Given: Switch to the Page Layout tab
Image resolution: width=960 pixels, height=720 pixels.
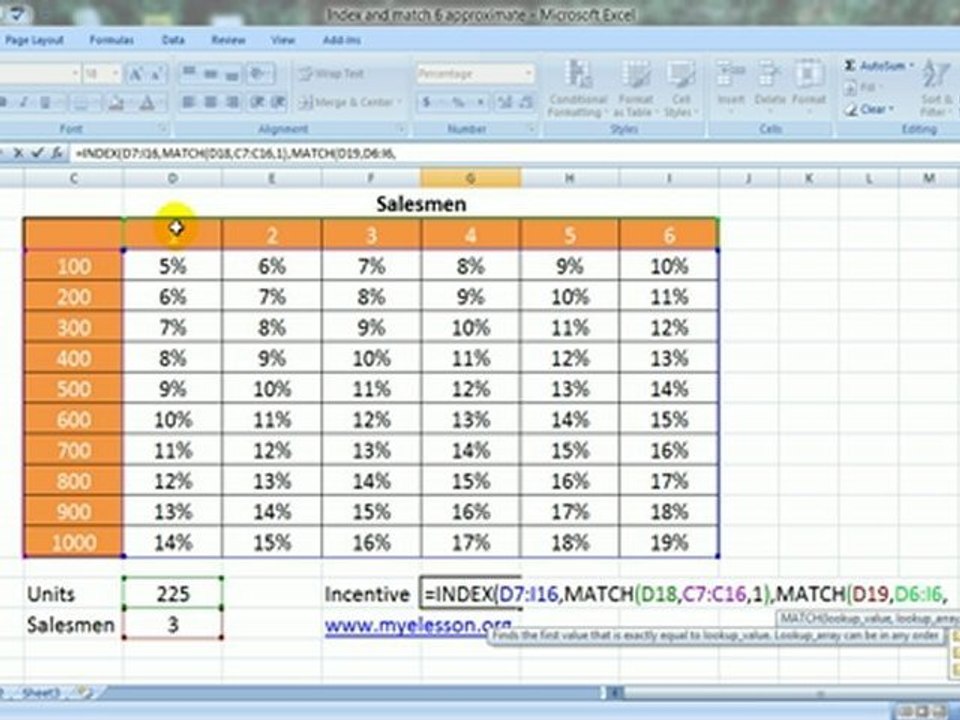Looking at the screenshot, I should pos(34,40).
